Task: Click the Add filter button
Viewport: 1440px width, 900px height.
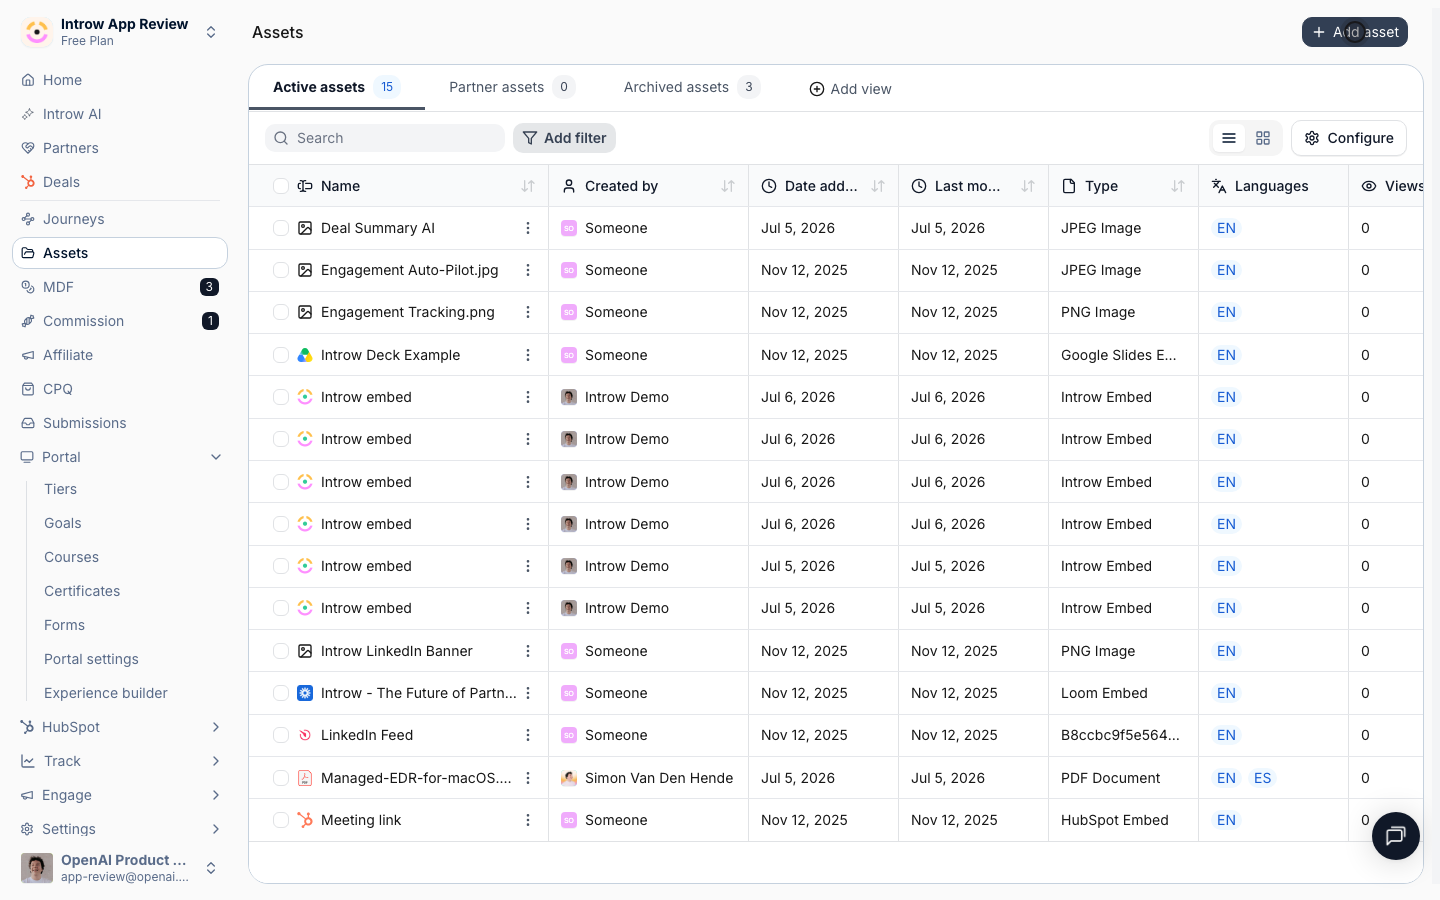Action: pos(564,138)
